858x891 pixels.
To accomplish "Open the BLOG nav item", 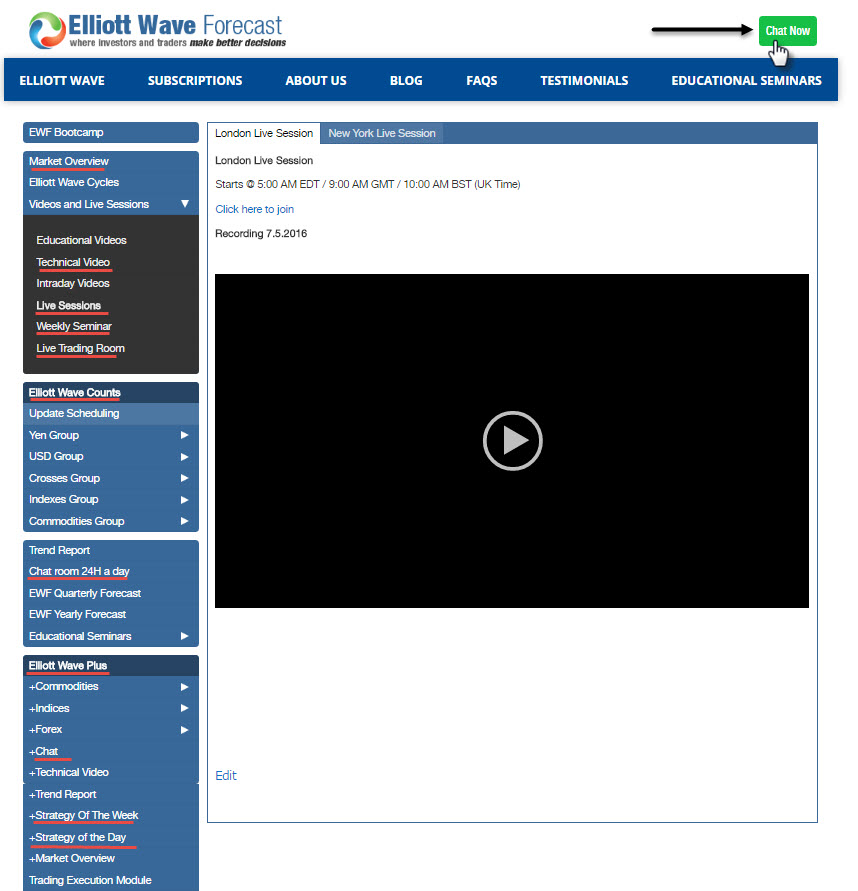I will click(406, 81).
